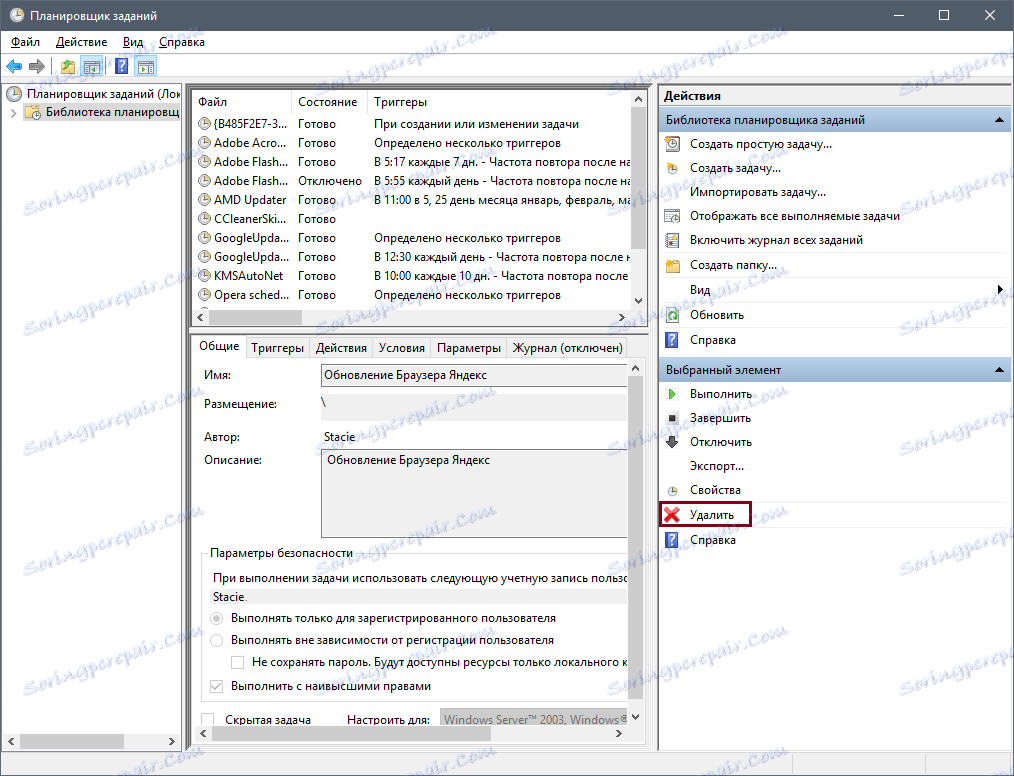Toggle 'Выполнить с наивысшими правами' checkbox
The width and height of the screenshot is (1014, 776).
pyautogui.click(x=217, y=686)
